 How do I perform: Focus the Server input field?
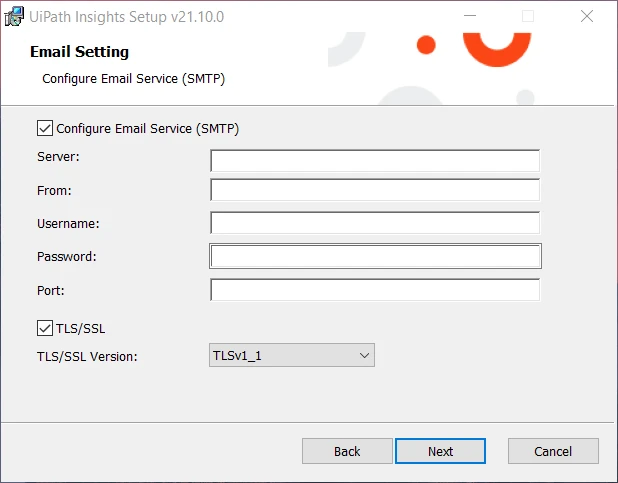375,160
